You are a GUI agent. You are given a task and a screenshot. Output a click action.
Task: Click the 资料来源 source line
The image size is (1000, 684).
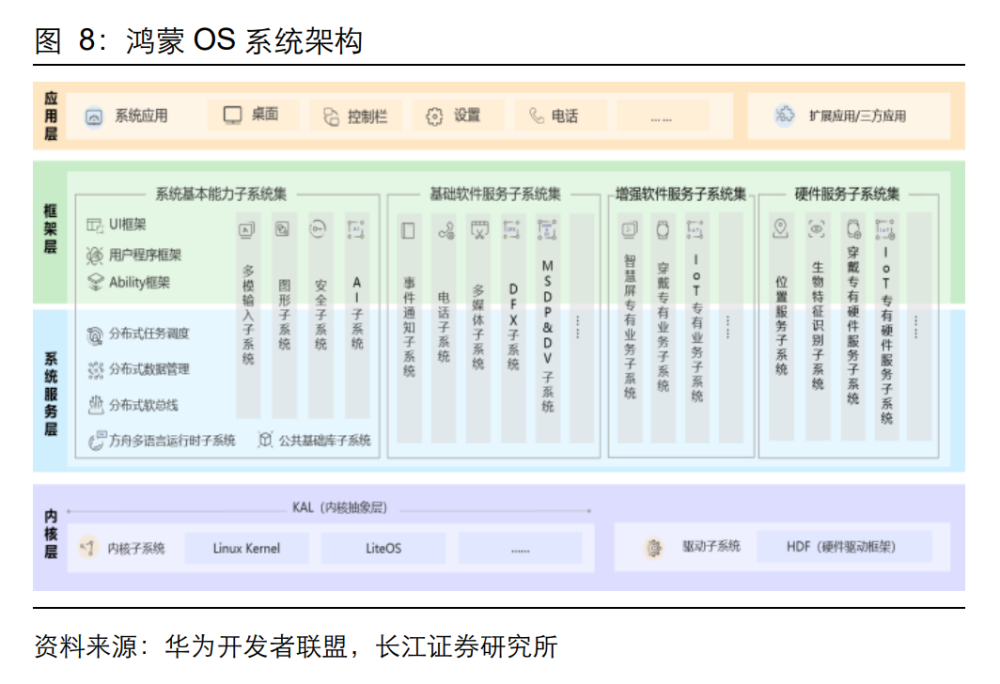tap(296, 646)
